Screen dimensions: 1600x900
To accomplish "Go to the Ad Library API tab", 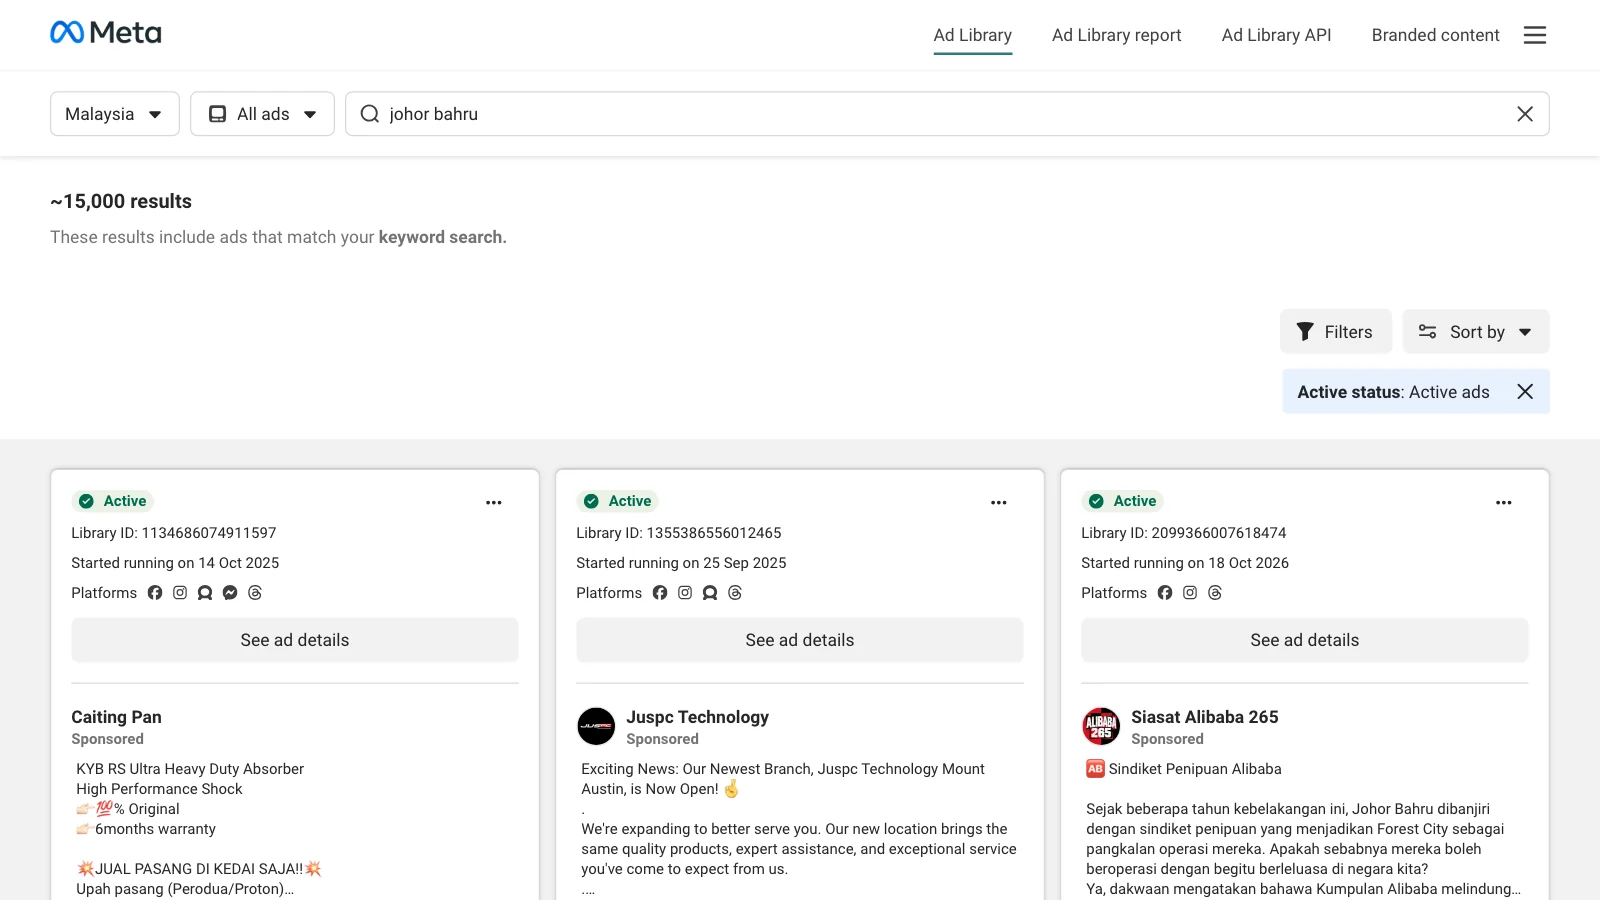I will (x=1276, y=35).
